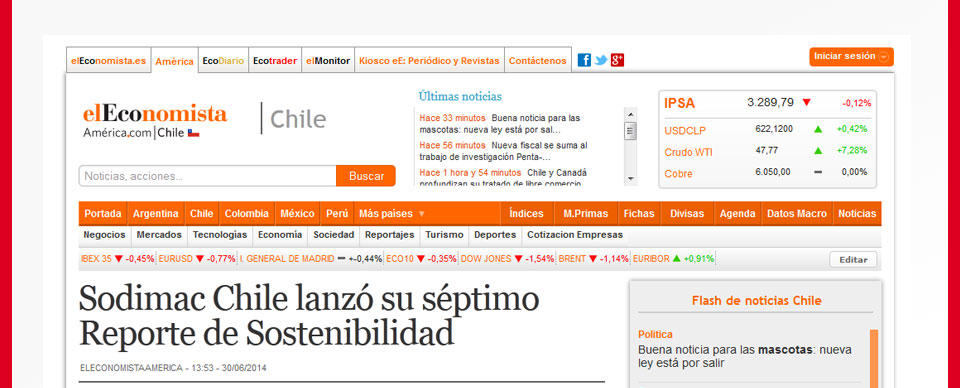Open the DOW JONES ticker link
The width and height of the screenshot is (960, 388).
[x=486, y=259]
